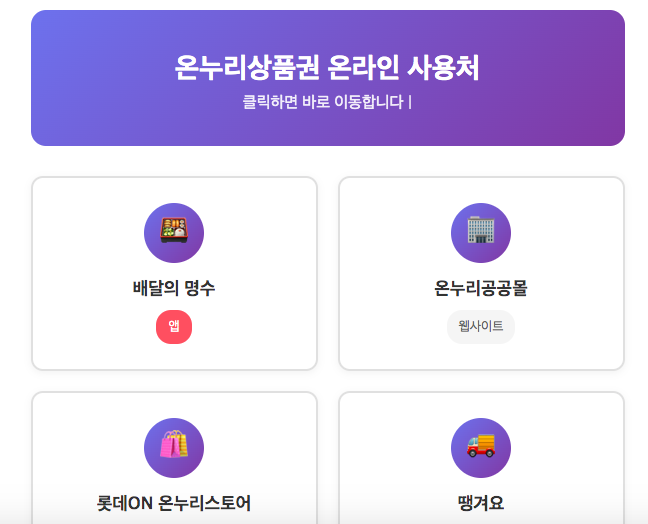Click the blank page margin beside the header banner
This screenshot has width=648, height=524.
click(x=14, y=78)
